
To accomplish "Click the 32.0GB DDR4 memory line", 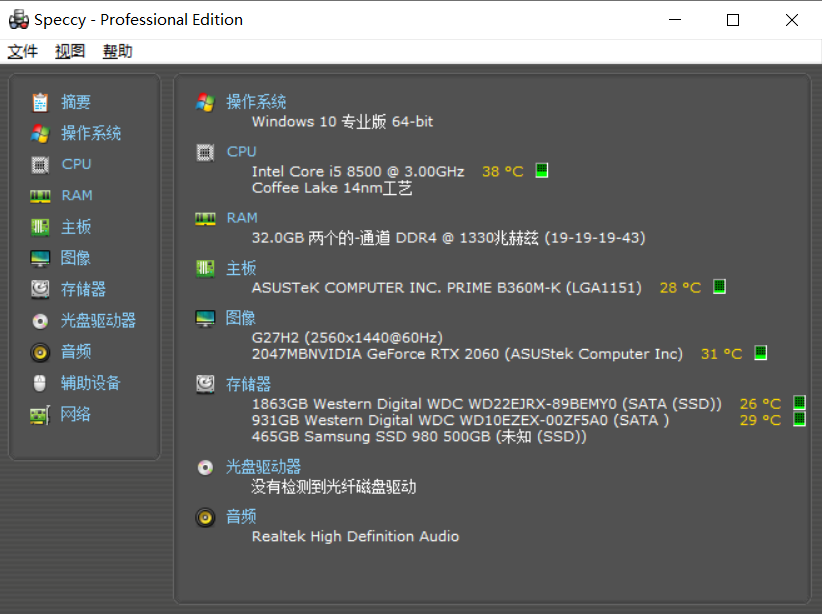I will coord(449,238).
